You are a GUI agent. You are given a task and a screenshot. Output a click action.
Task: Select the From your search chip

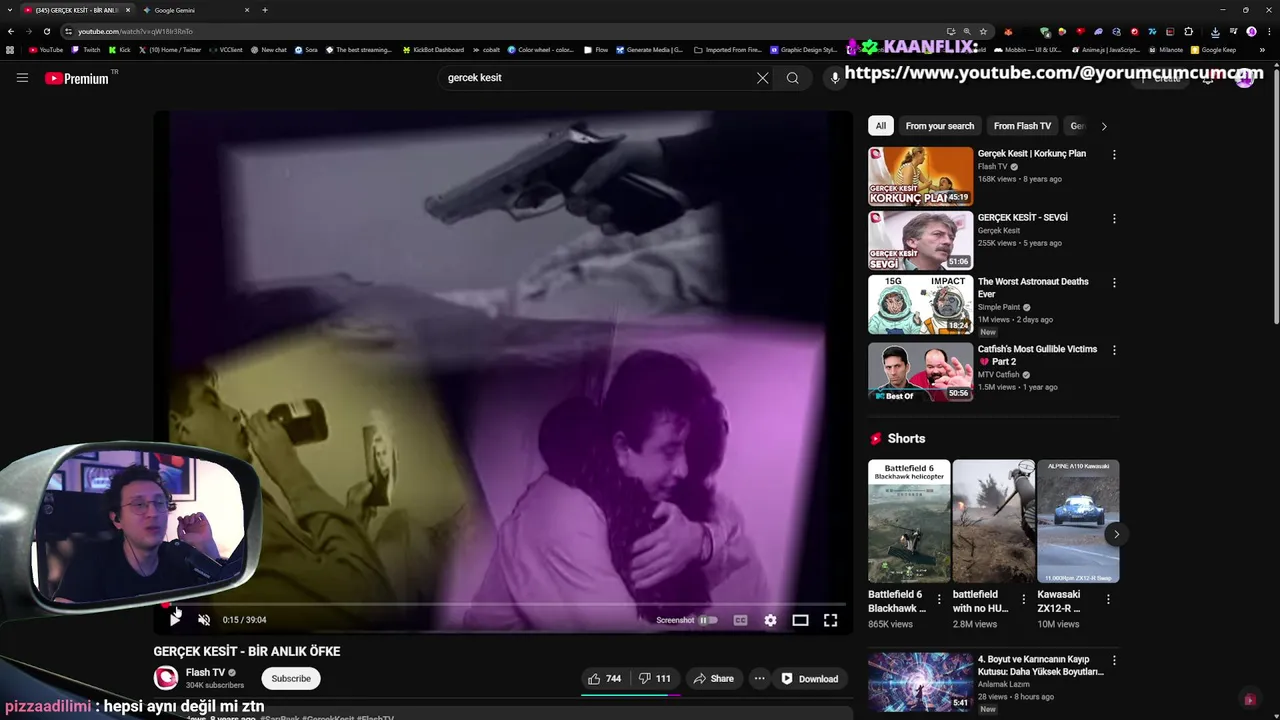coord(939,126)
